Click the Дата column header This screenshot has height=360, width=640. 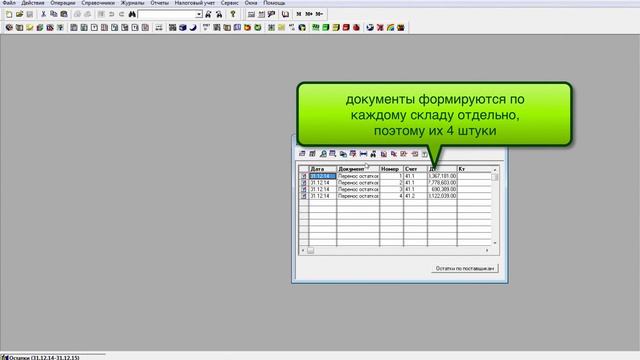click(x=323, y=169)
